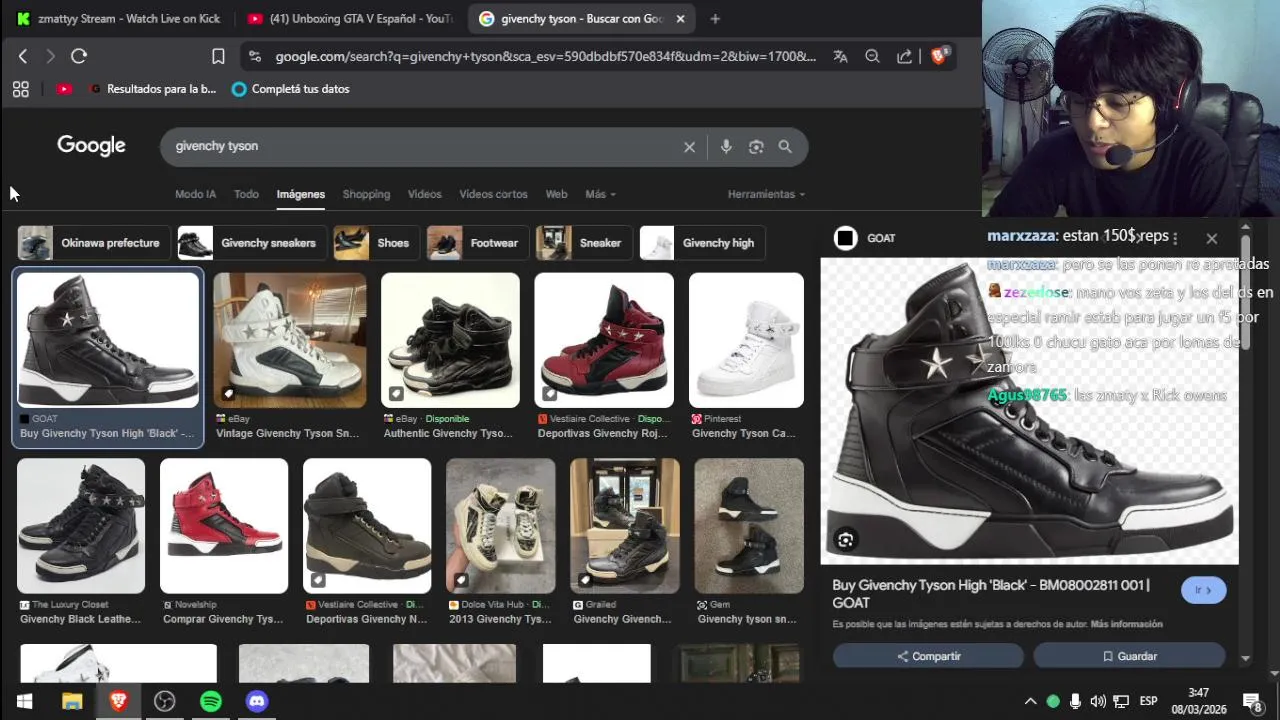This screenshot has height=720, width=1280.
Task: Open OBS Studio from the taskbar
Action: coord(164,701)
